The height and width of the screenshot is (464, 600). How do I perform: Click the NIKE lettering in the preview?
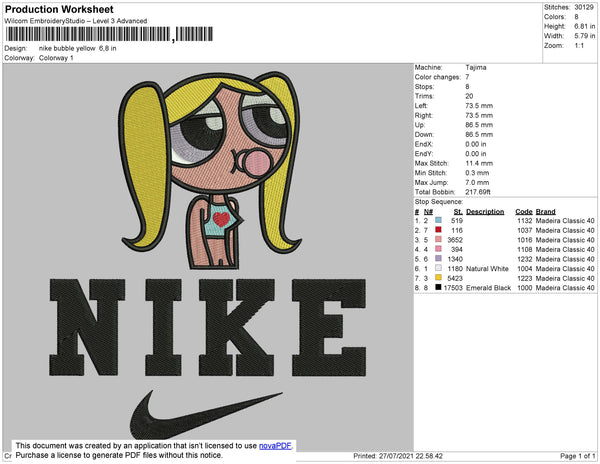208,327
